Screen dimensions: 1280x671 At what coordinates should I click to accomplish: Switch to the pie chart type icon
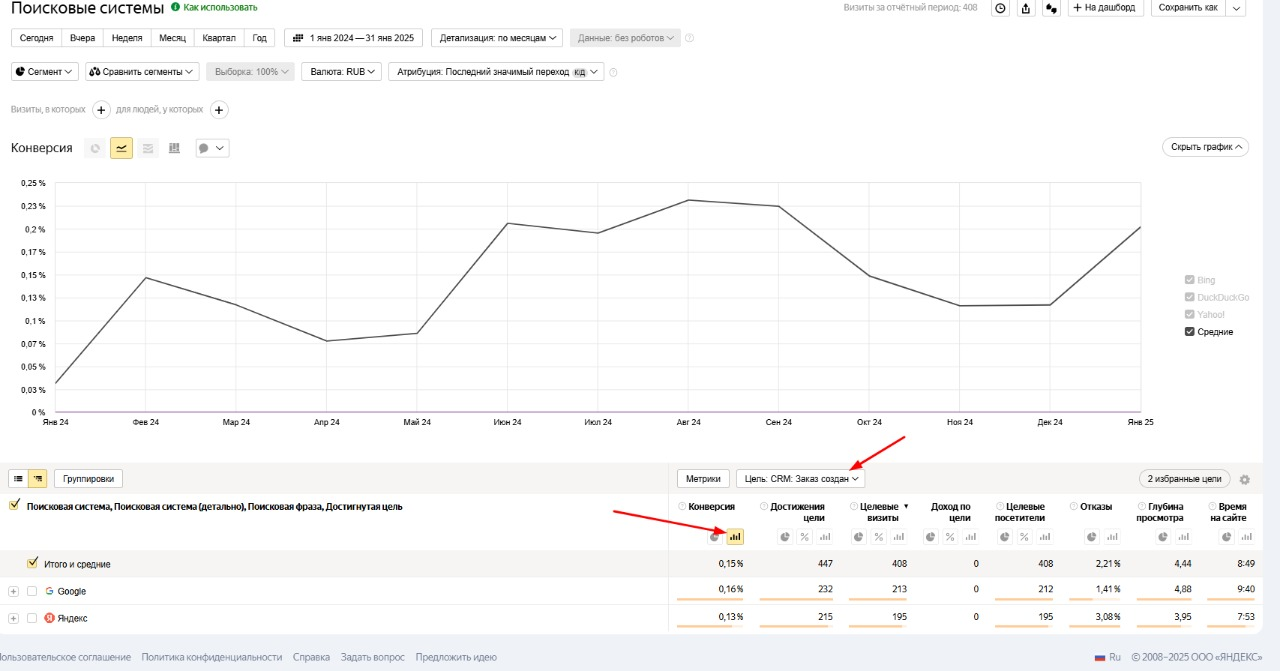tap(95, 148)
